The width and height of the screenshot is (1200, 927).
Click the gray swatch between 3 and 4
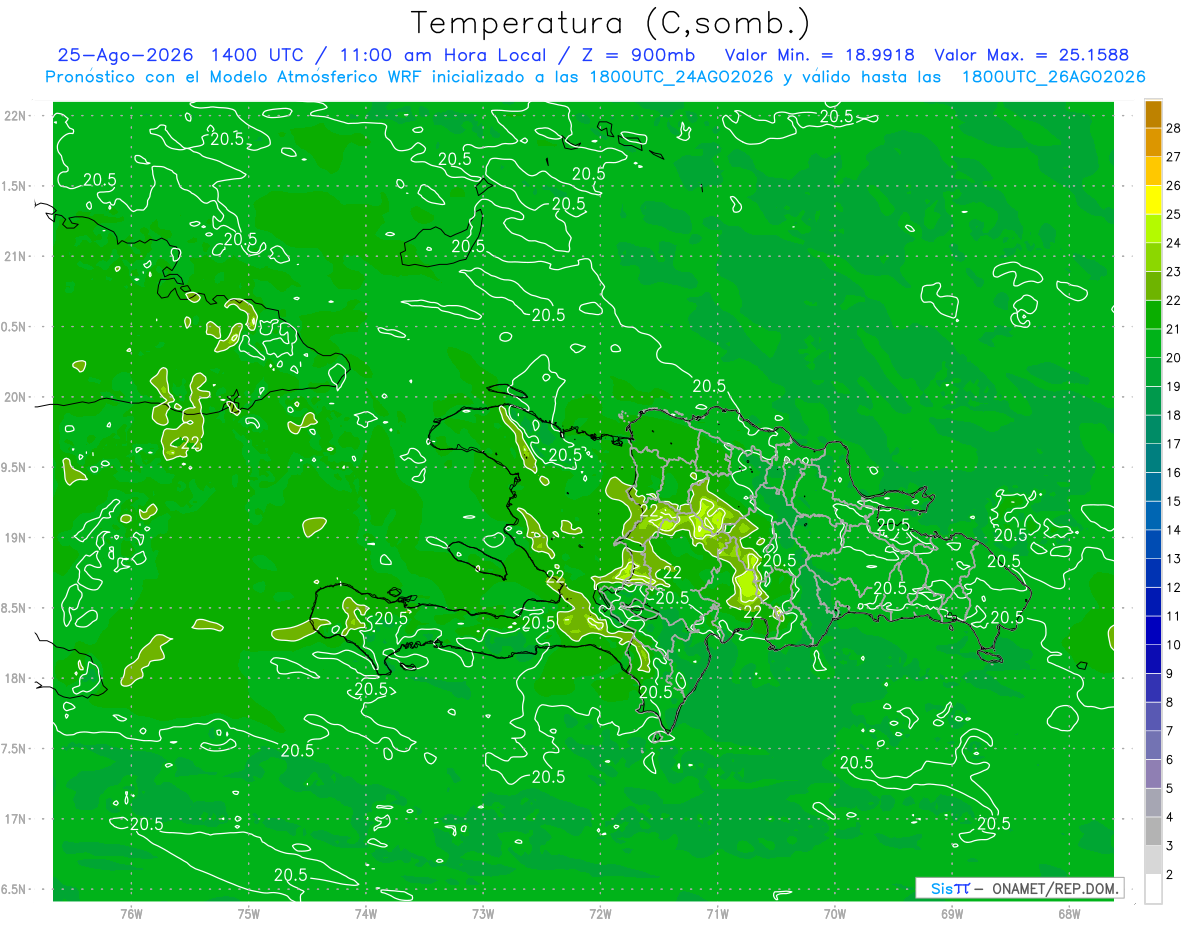coord(1153,832)
